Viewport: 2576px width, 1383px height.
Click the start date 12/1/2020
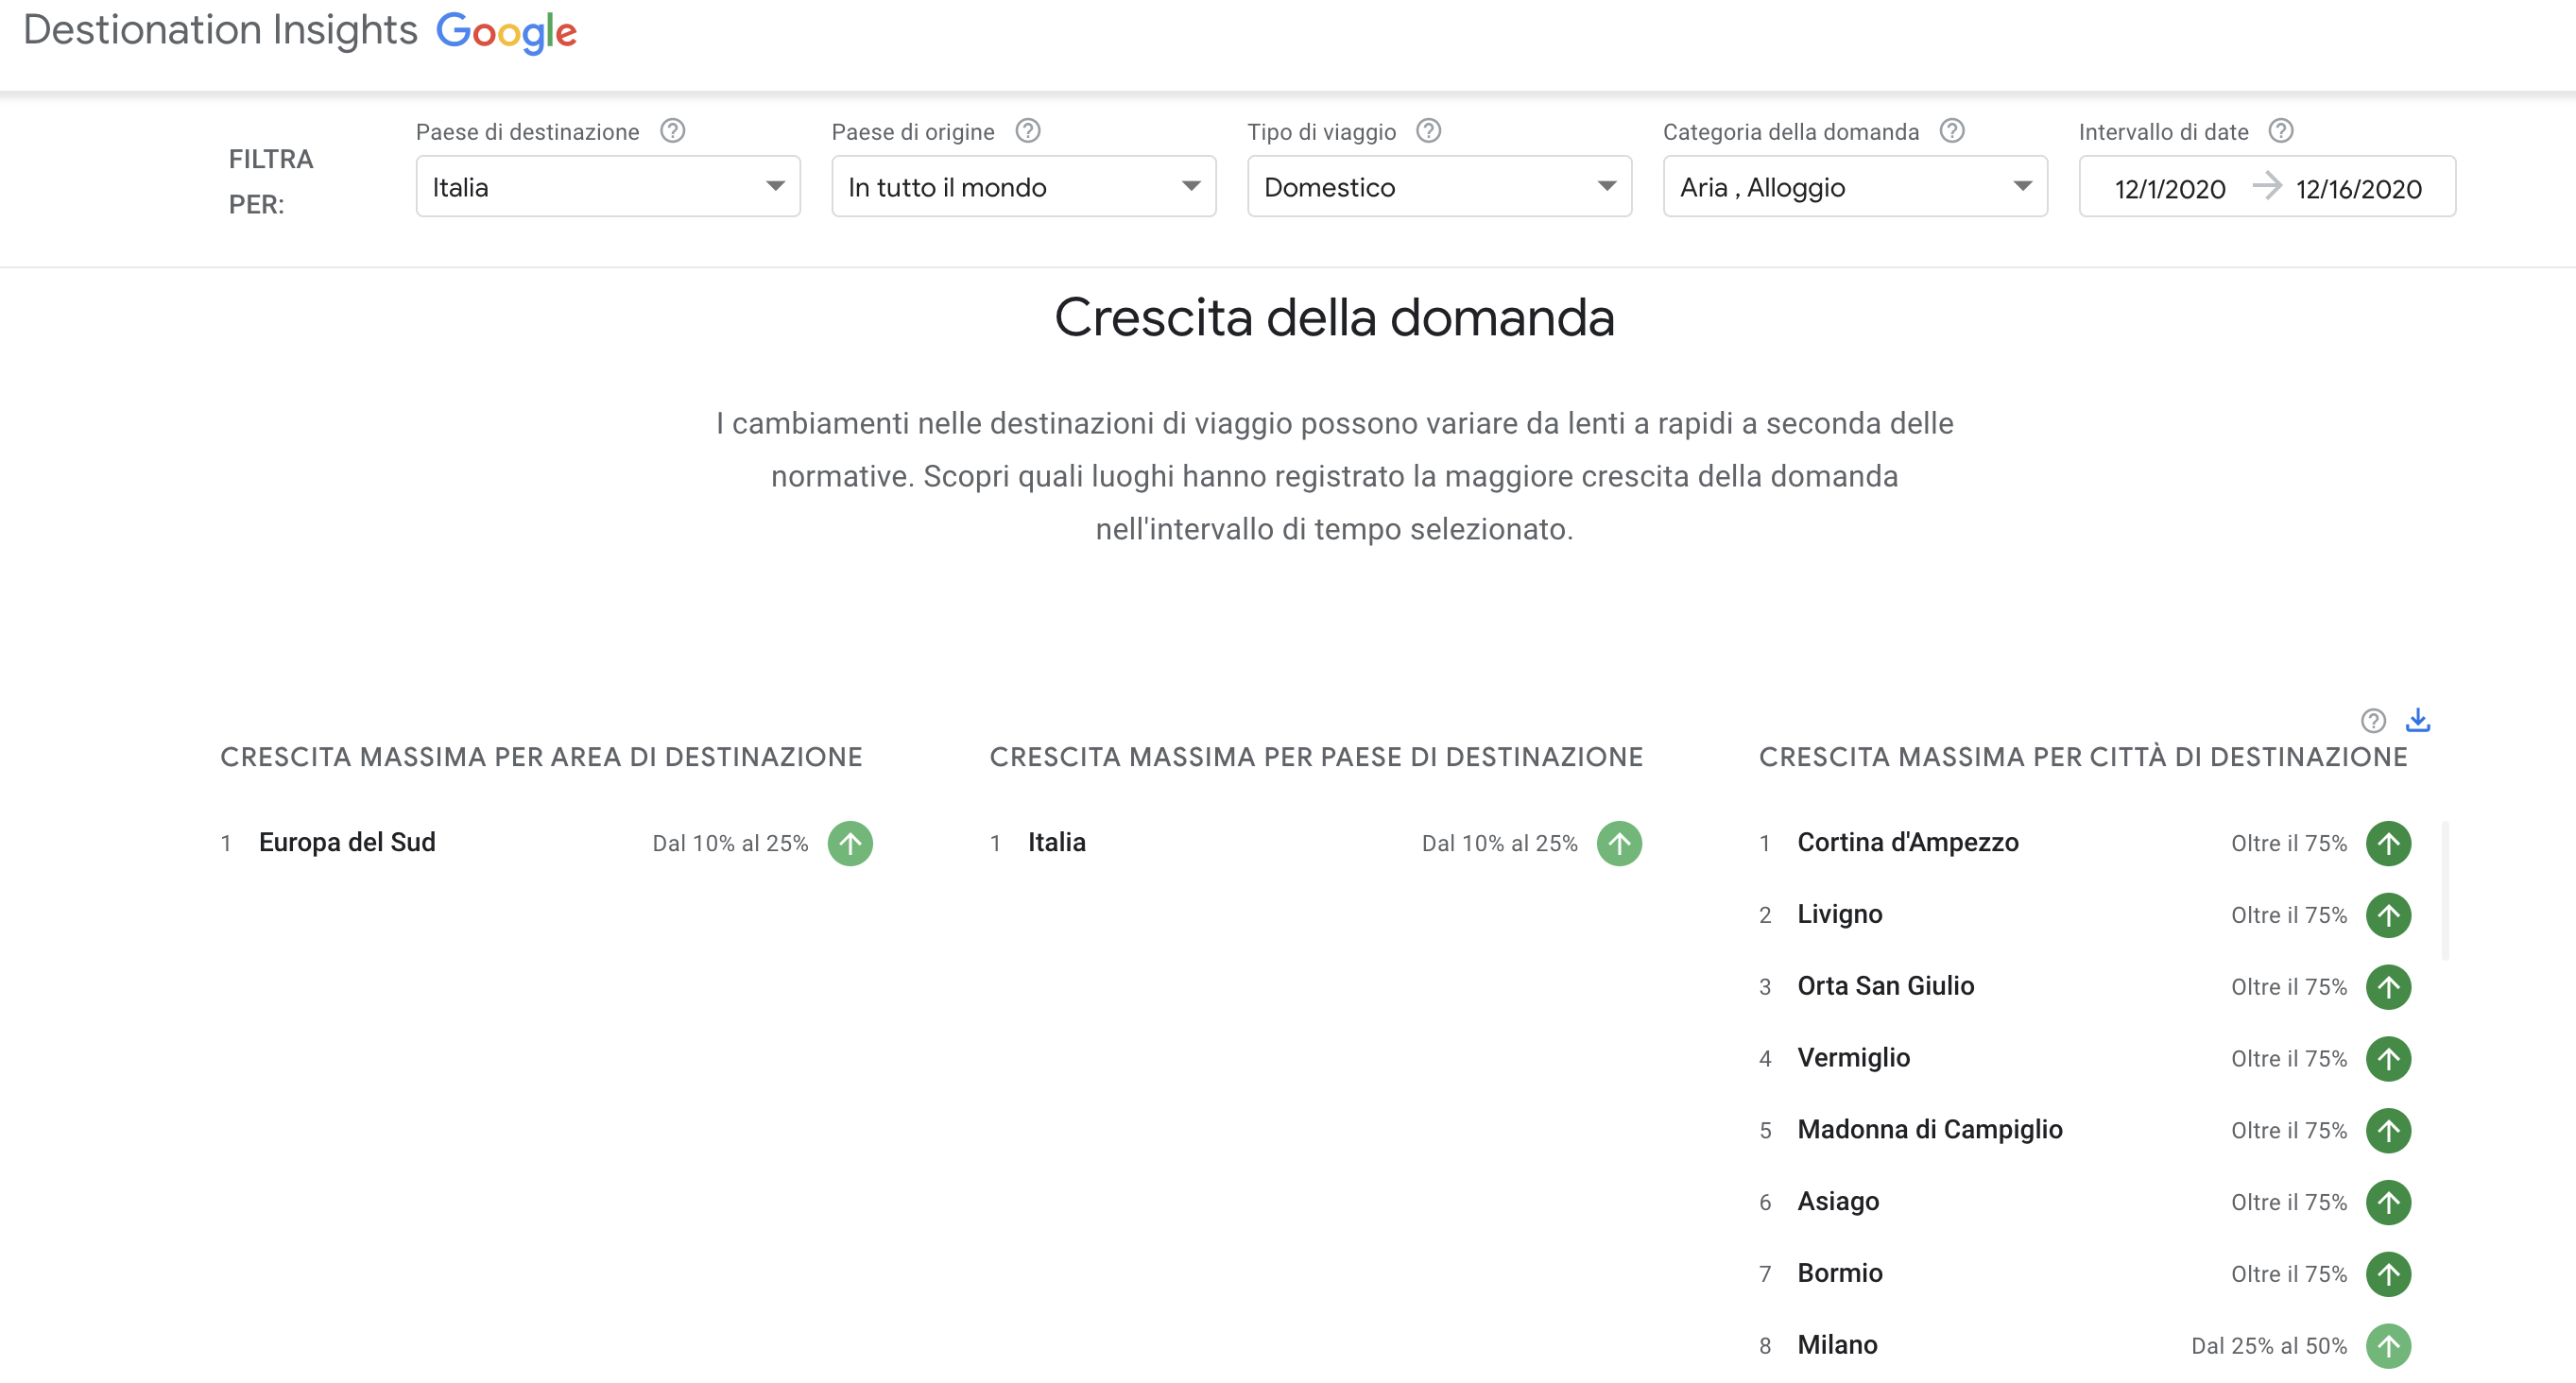pyautogui.click(x=2169, y=189)
